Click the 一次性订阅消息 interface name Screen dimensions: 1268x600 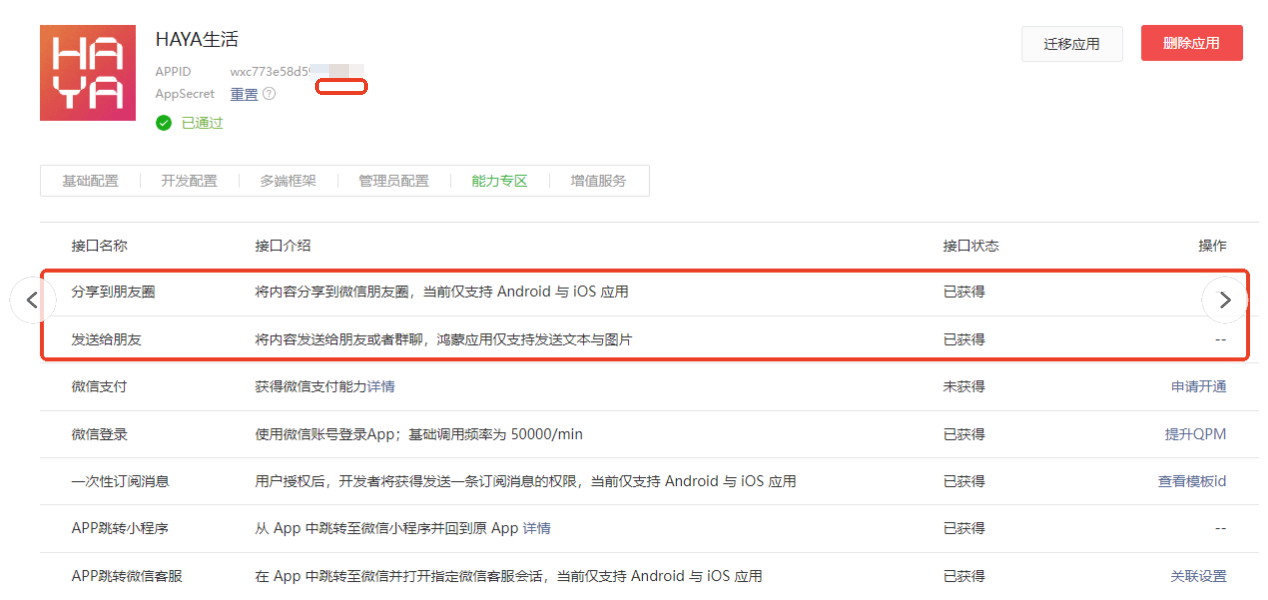point(120,481)
